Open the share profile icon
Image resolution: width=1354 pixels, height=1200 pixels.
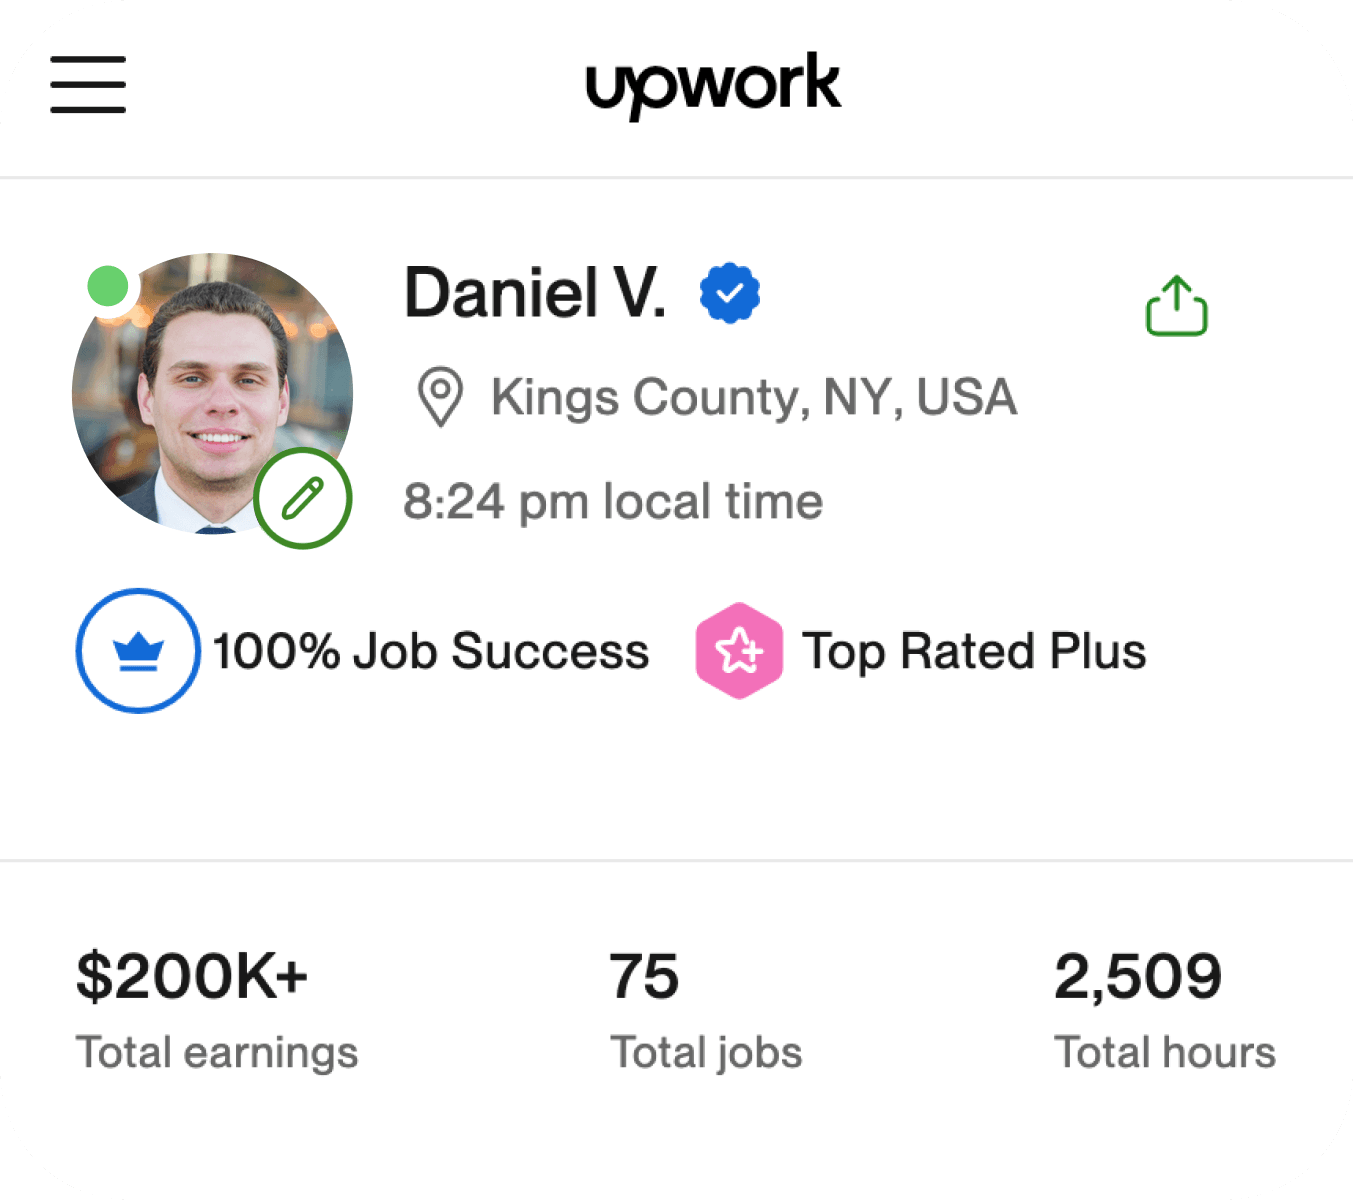(1176, 306)
